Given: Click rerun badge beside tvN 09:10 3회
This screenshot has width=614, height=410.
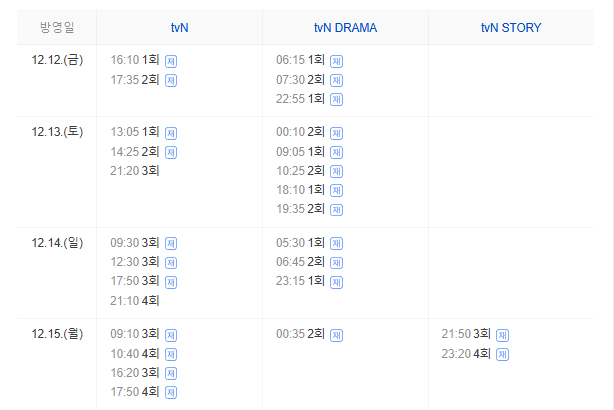Looking at the screenshot, I should [x=171, y=335].
